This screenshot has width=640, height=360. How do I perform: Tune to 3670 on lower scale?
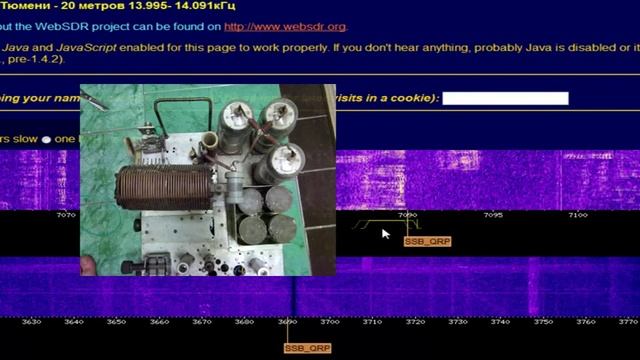pos(202,322)
